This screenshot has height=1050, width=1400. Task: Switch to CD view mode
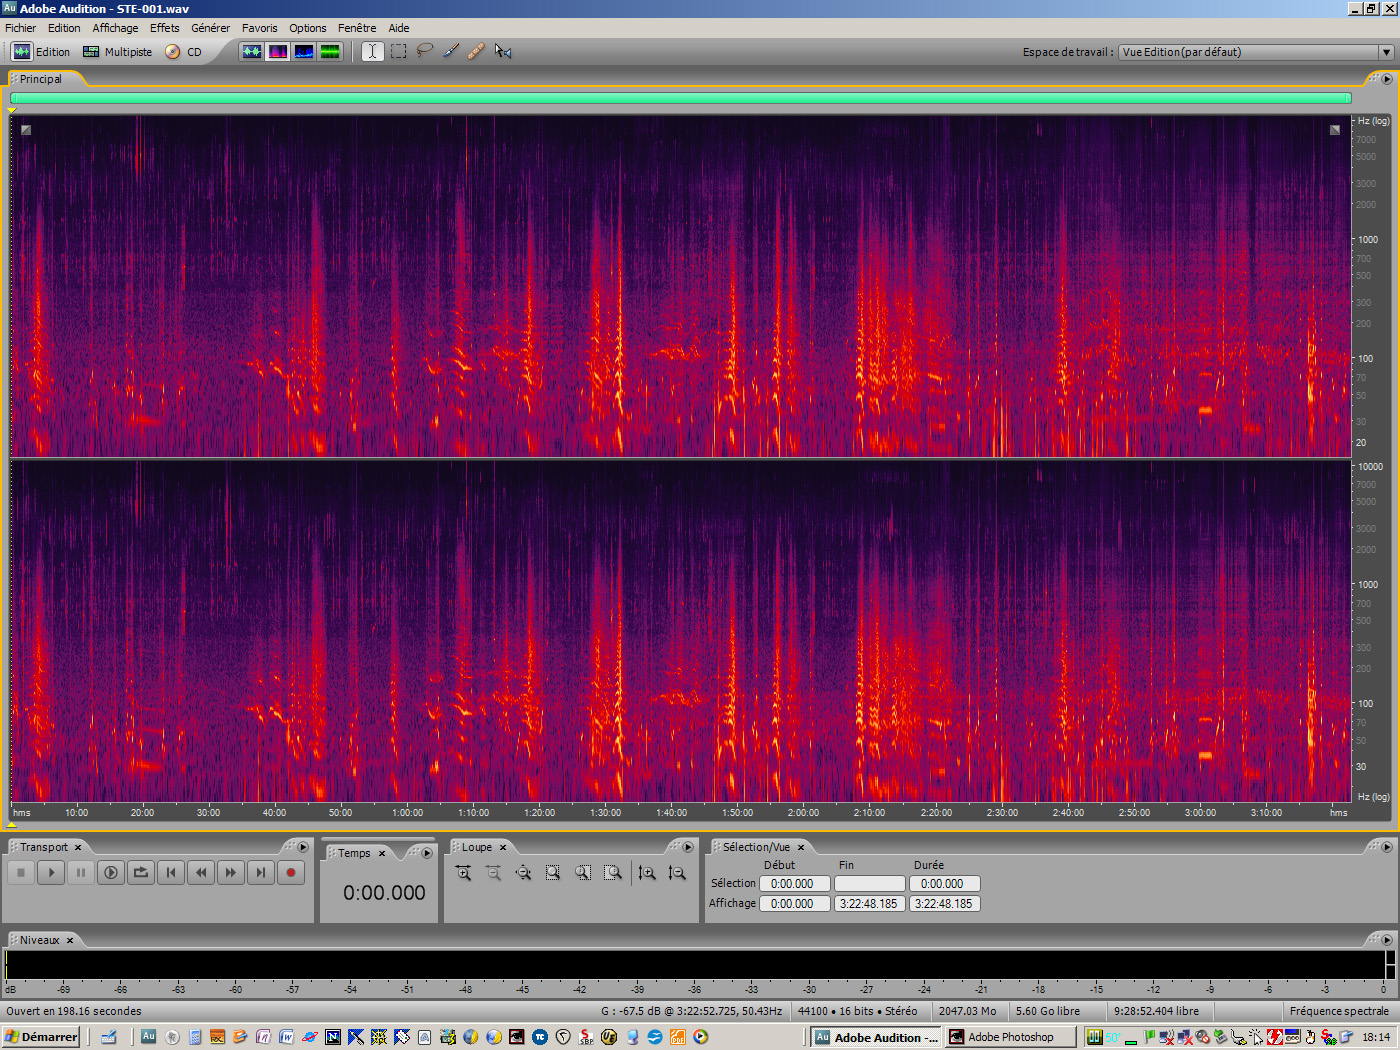[187, 51]
